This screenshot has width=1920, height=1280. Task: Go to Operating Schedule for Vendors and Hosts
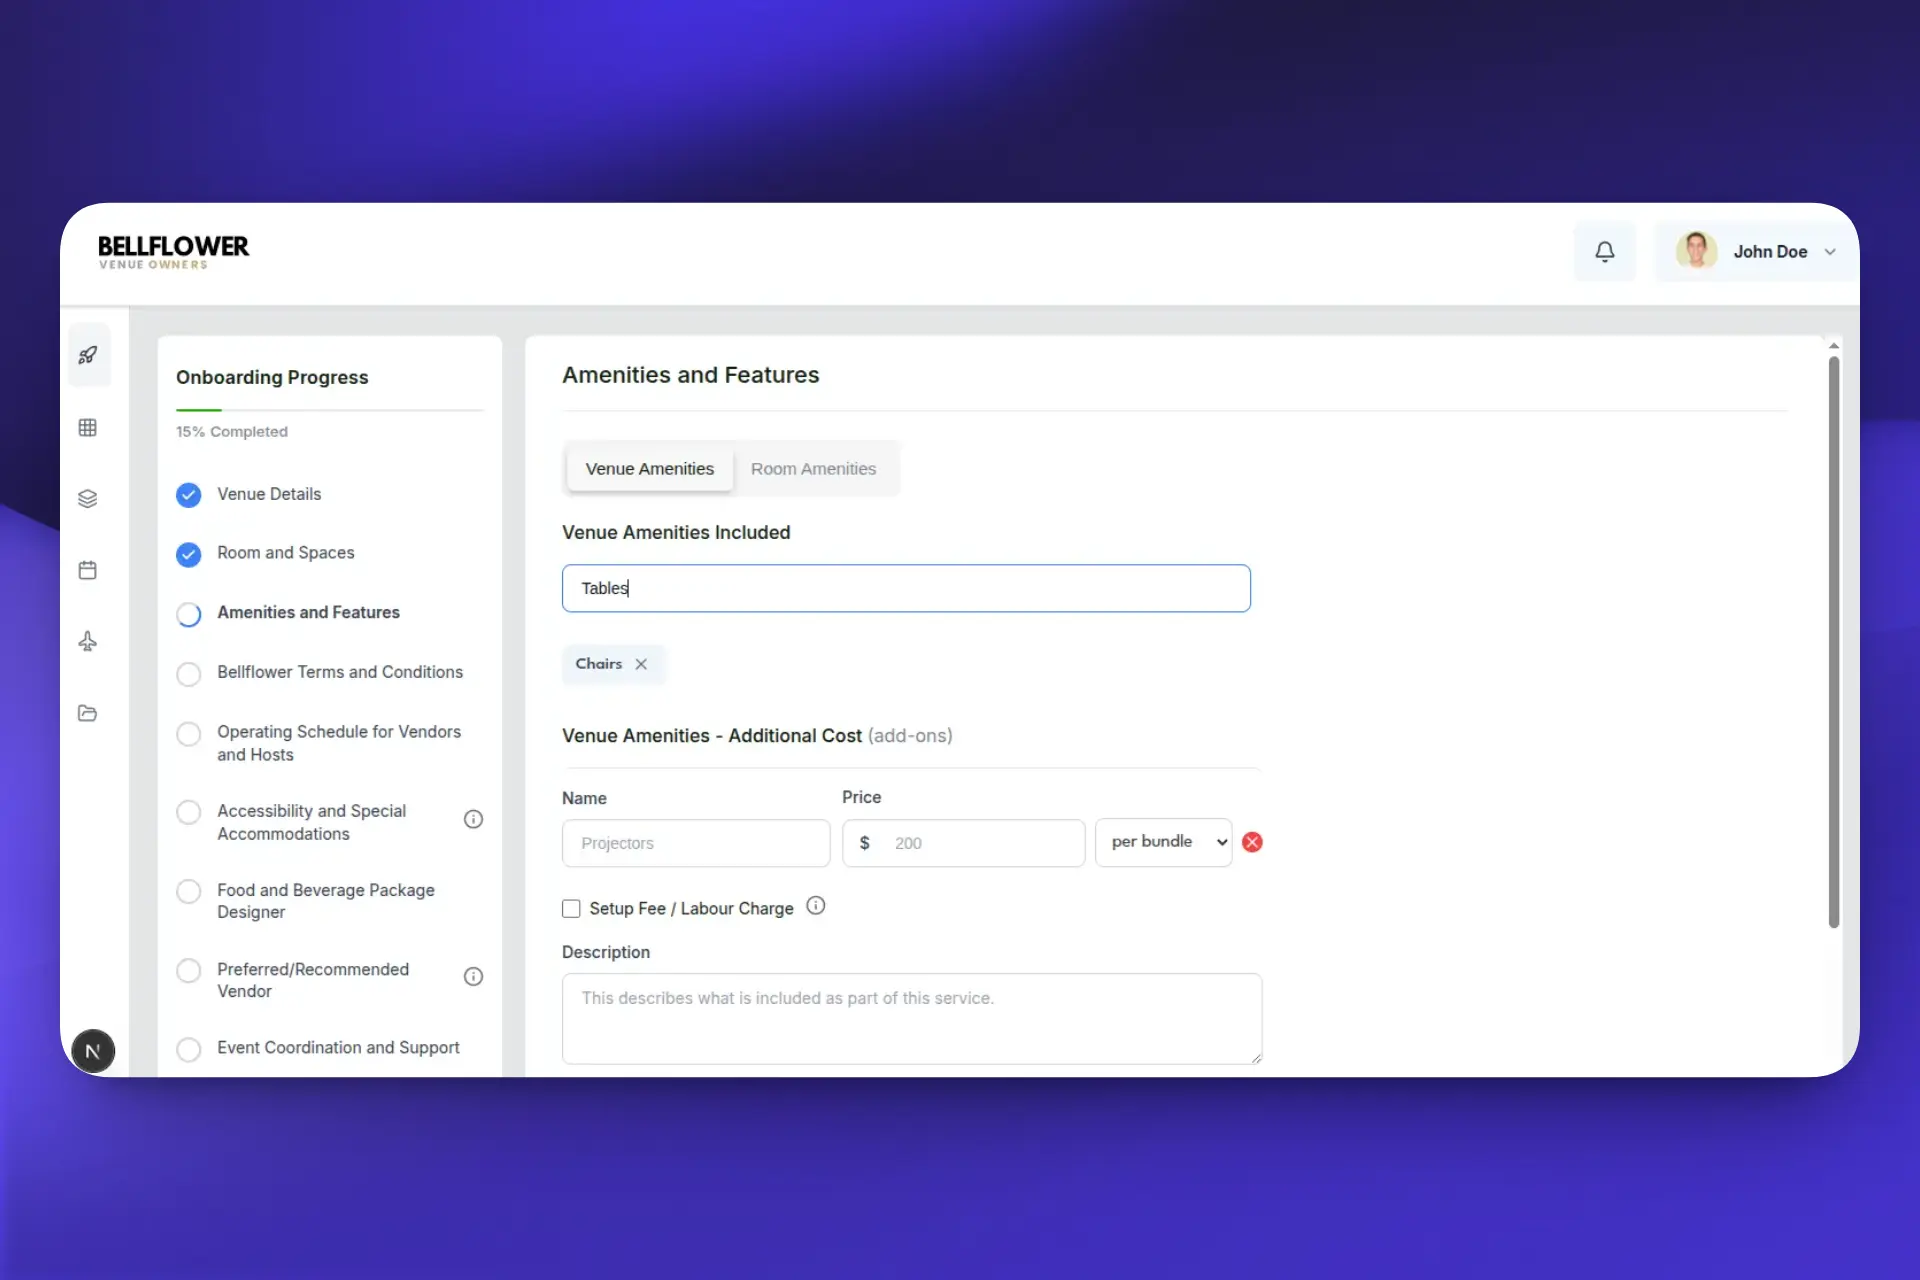pos(339,743)
